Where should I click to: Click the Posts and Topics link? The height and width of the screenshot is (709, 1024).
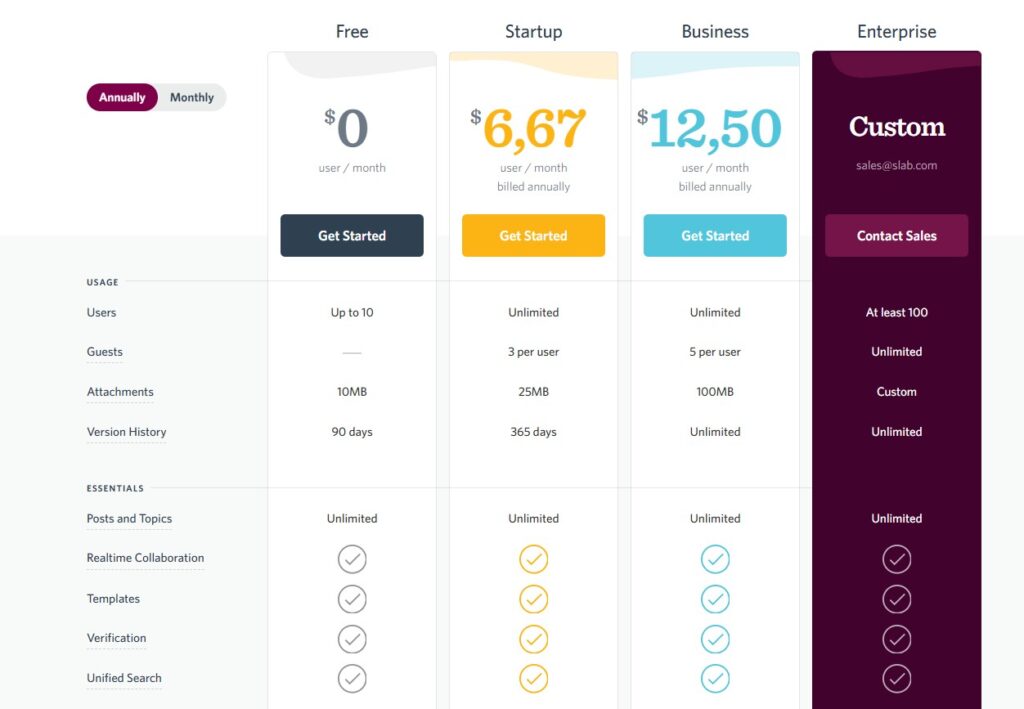pos(129,518)
